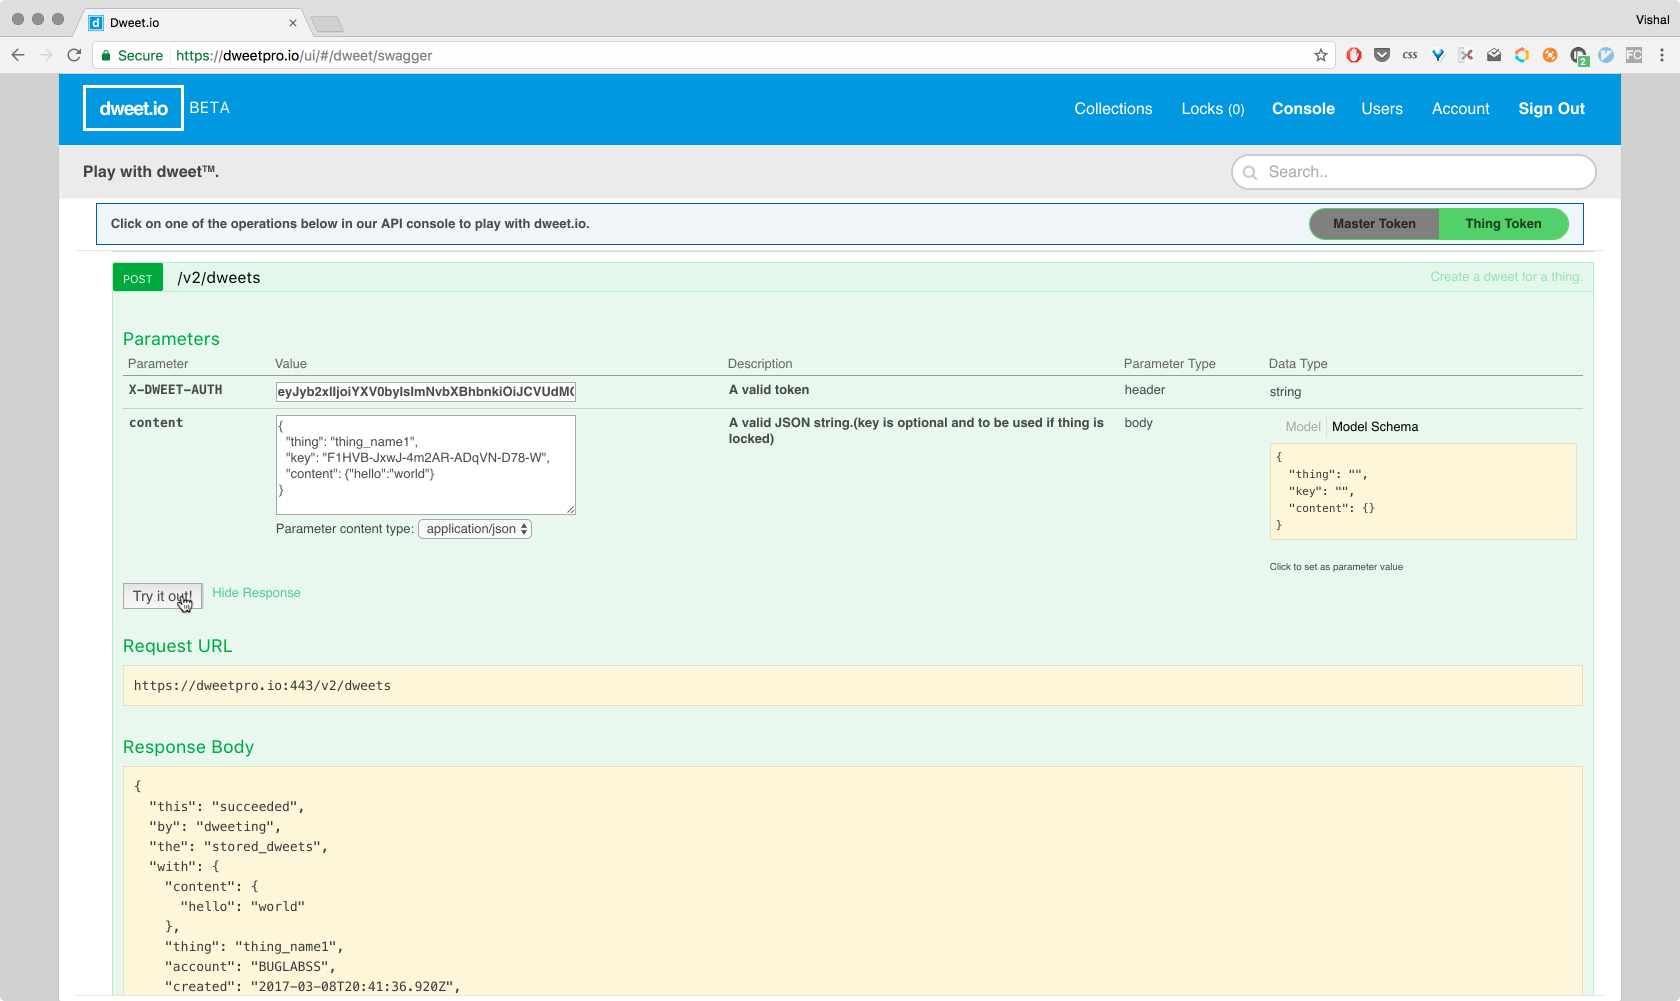Click the browser back arrow

click(18, 55)
